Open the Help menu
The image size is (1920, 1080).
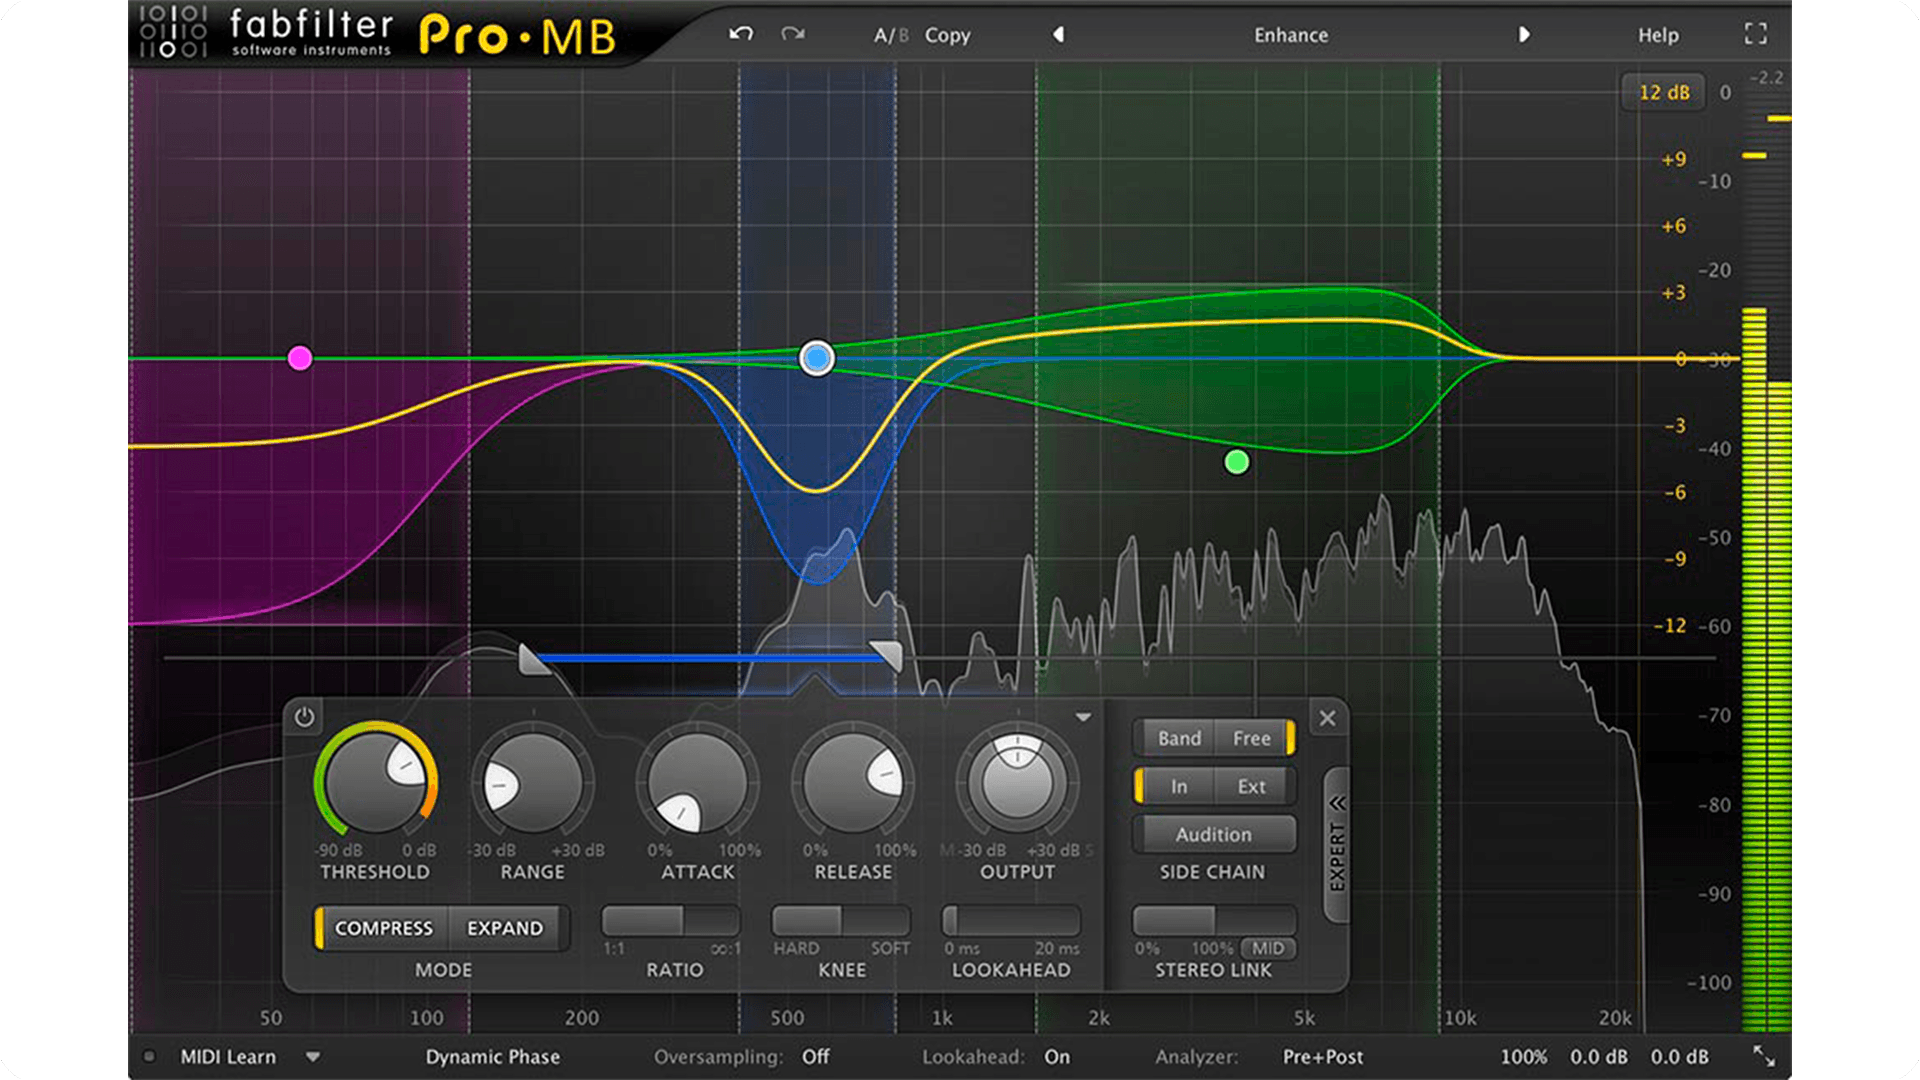[1658, 35]
